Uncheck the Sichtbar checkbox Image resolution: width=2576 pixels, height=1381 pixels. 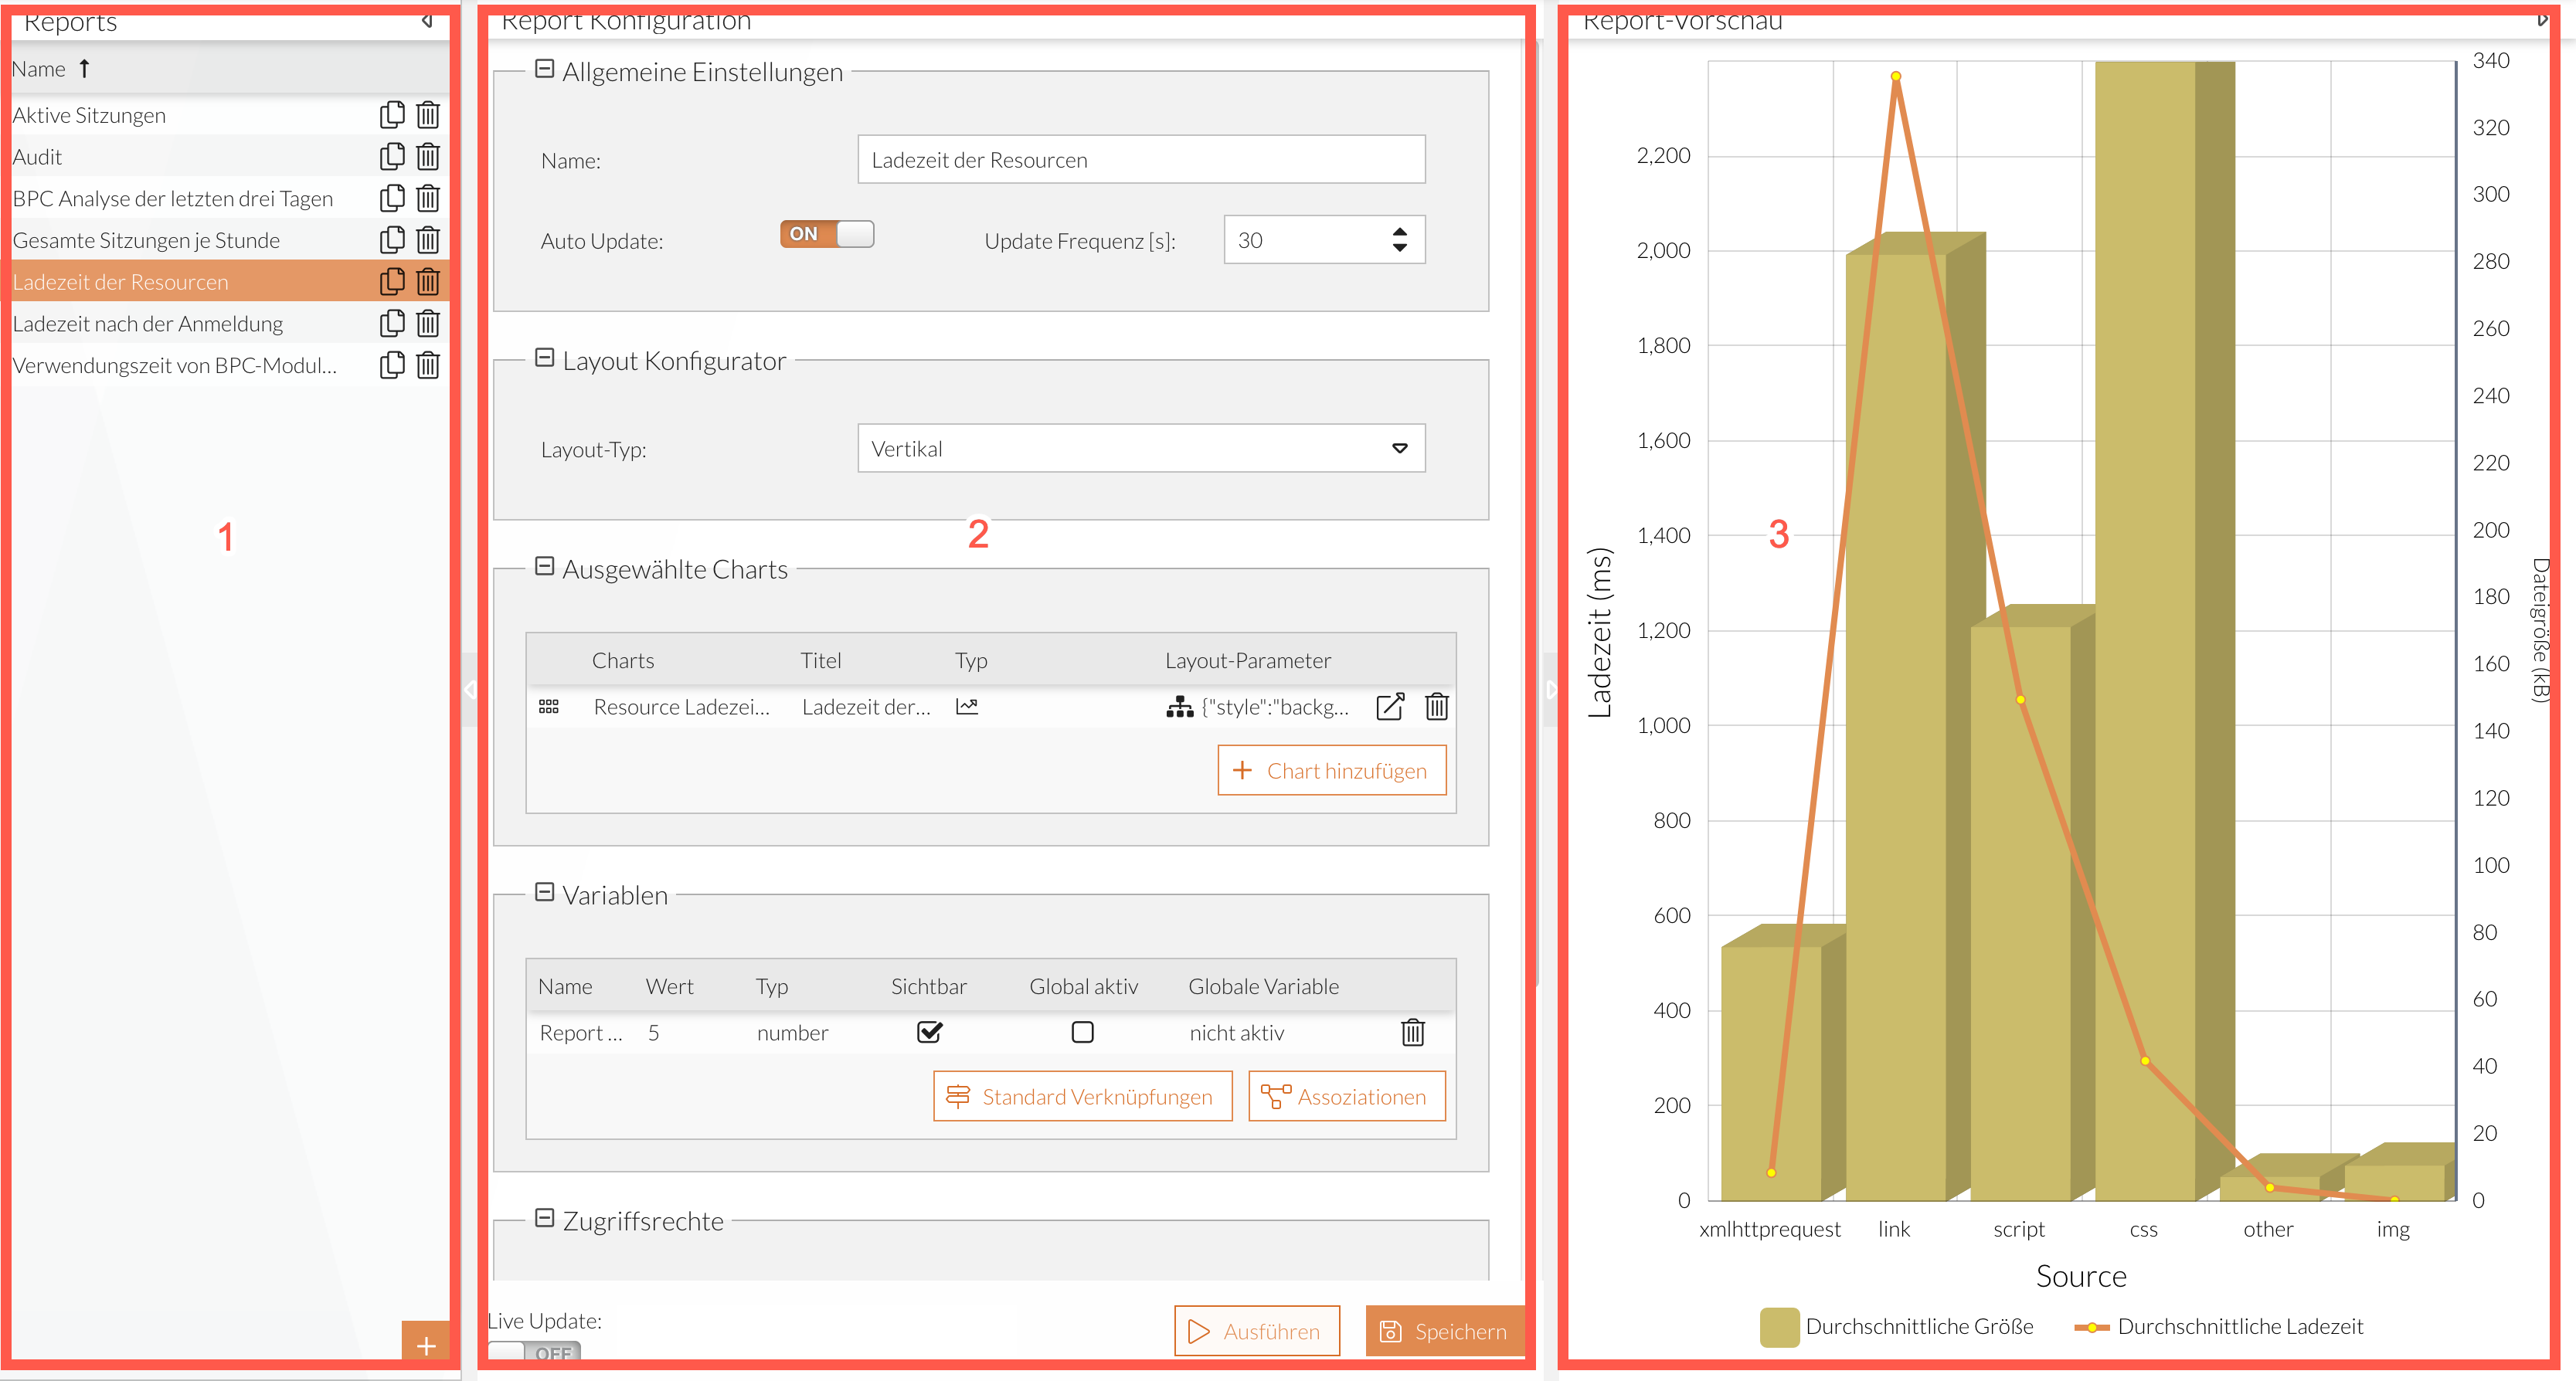click(929, 1032)
